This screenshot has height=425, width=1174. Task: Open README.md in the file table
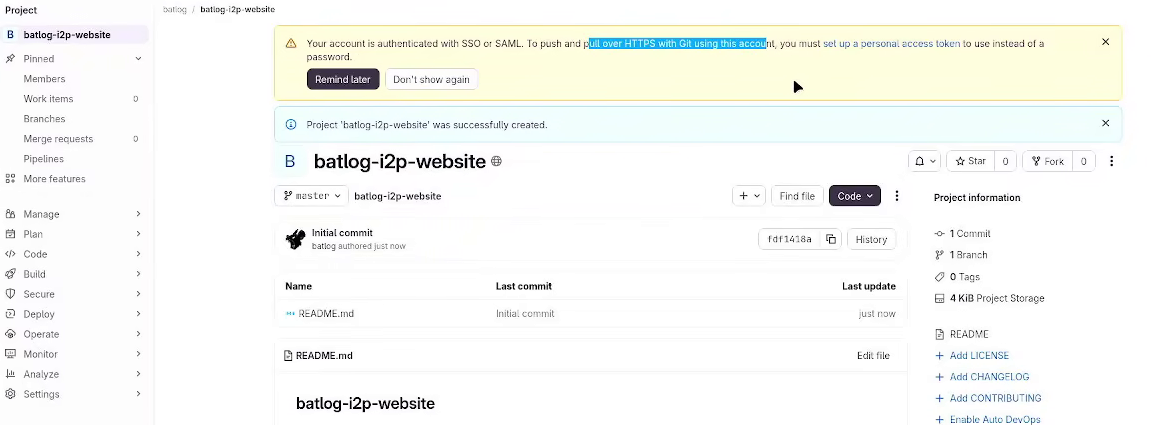coord(326,314)
